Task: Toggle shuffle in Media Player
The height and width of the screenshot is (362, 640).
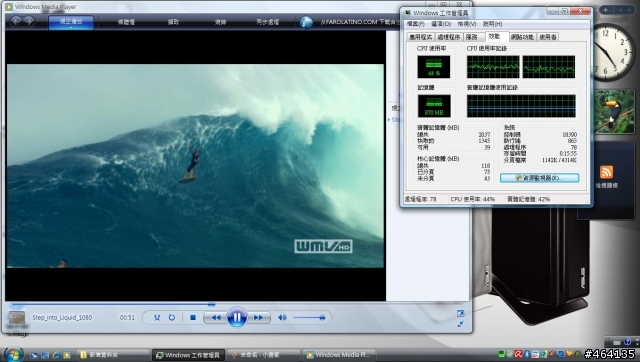Action: [x=157, y=318]
